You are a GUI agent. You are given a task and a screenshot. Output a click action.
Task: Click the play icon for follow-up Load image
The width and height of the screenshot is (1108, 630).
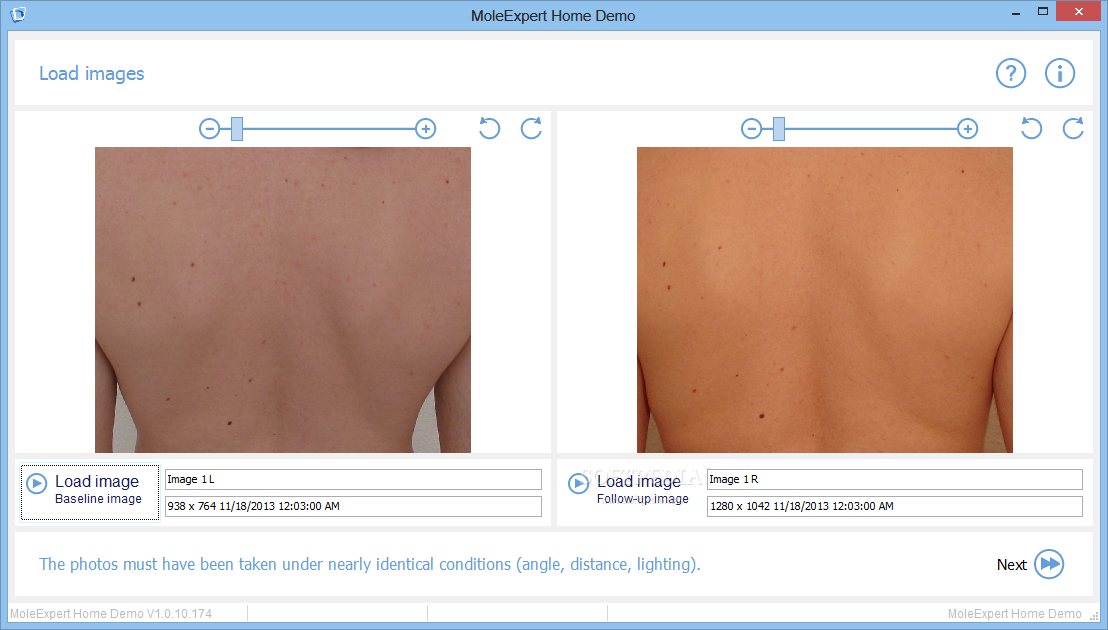(579, 483)
